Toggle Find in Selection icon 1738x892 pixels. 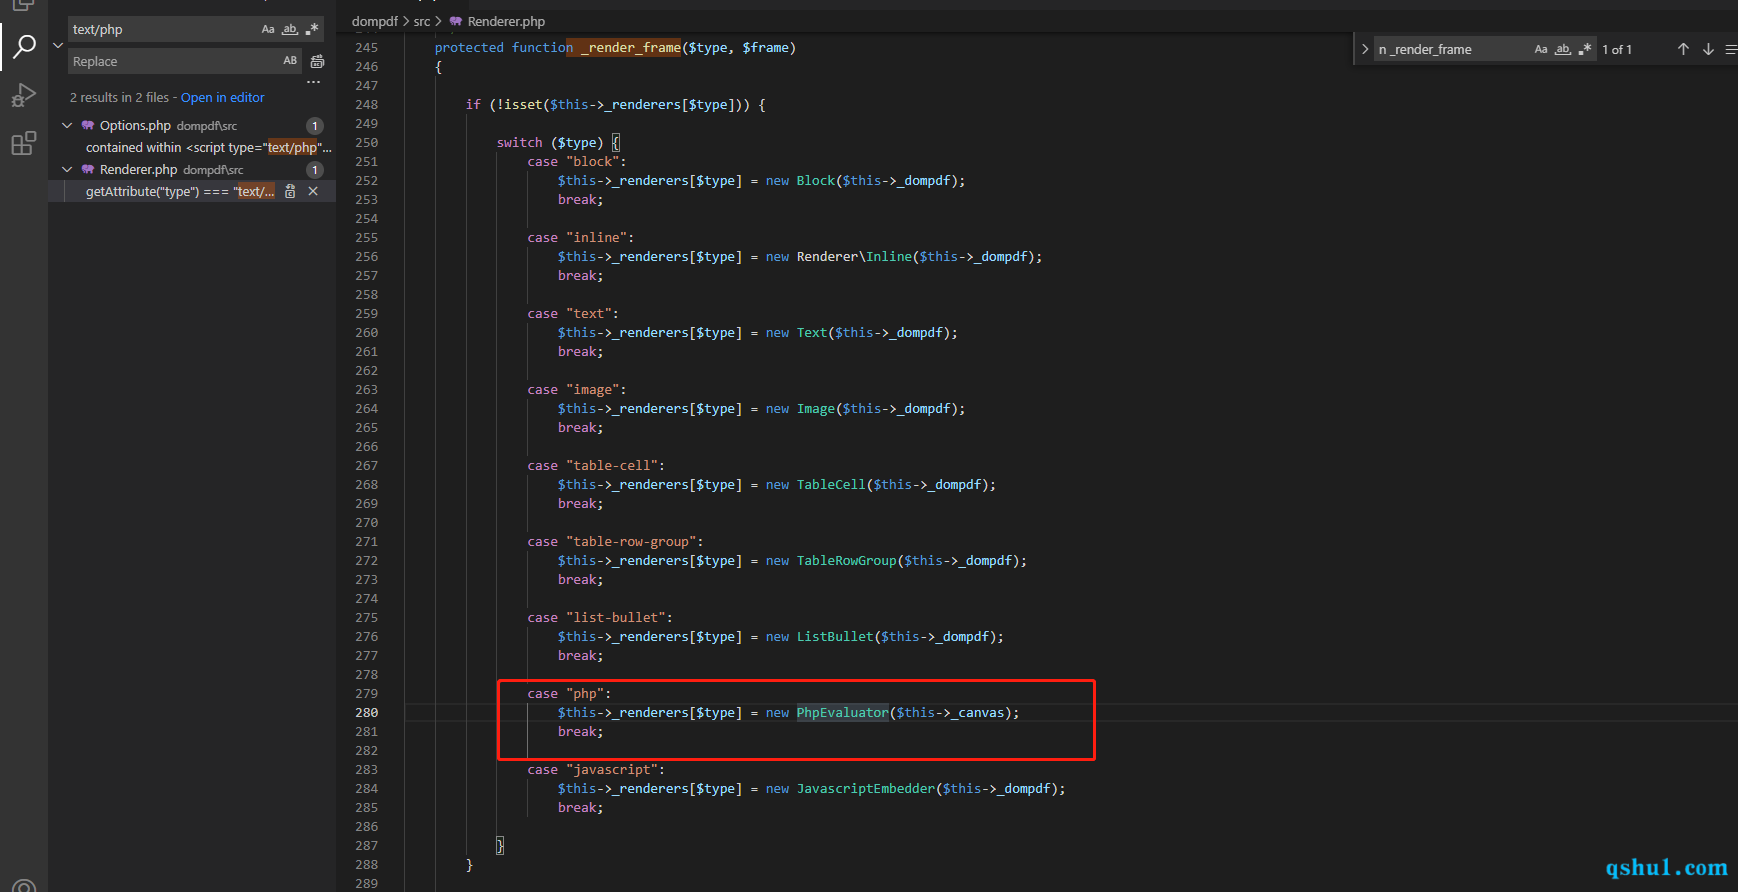(1731, 49)
